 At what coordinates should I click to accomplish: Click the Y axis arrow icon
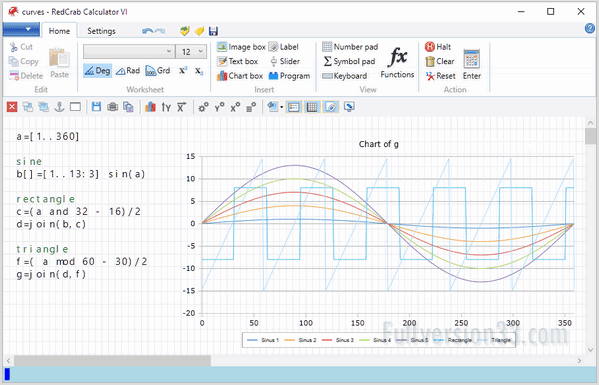pos(166,107)
